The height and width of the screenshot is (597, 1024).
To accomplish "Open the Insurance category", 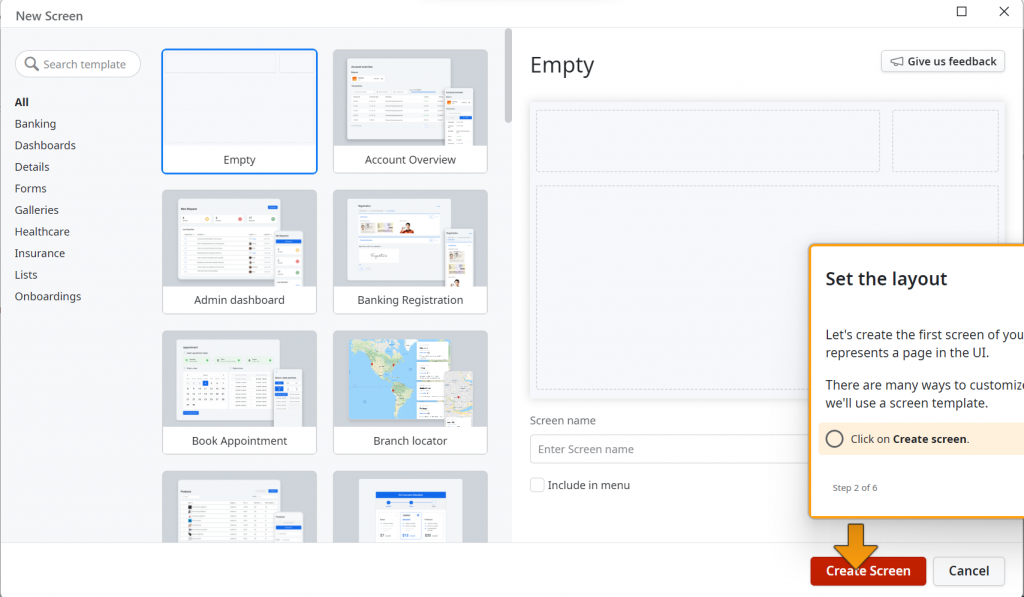I will (40, 253).
